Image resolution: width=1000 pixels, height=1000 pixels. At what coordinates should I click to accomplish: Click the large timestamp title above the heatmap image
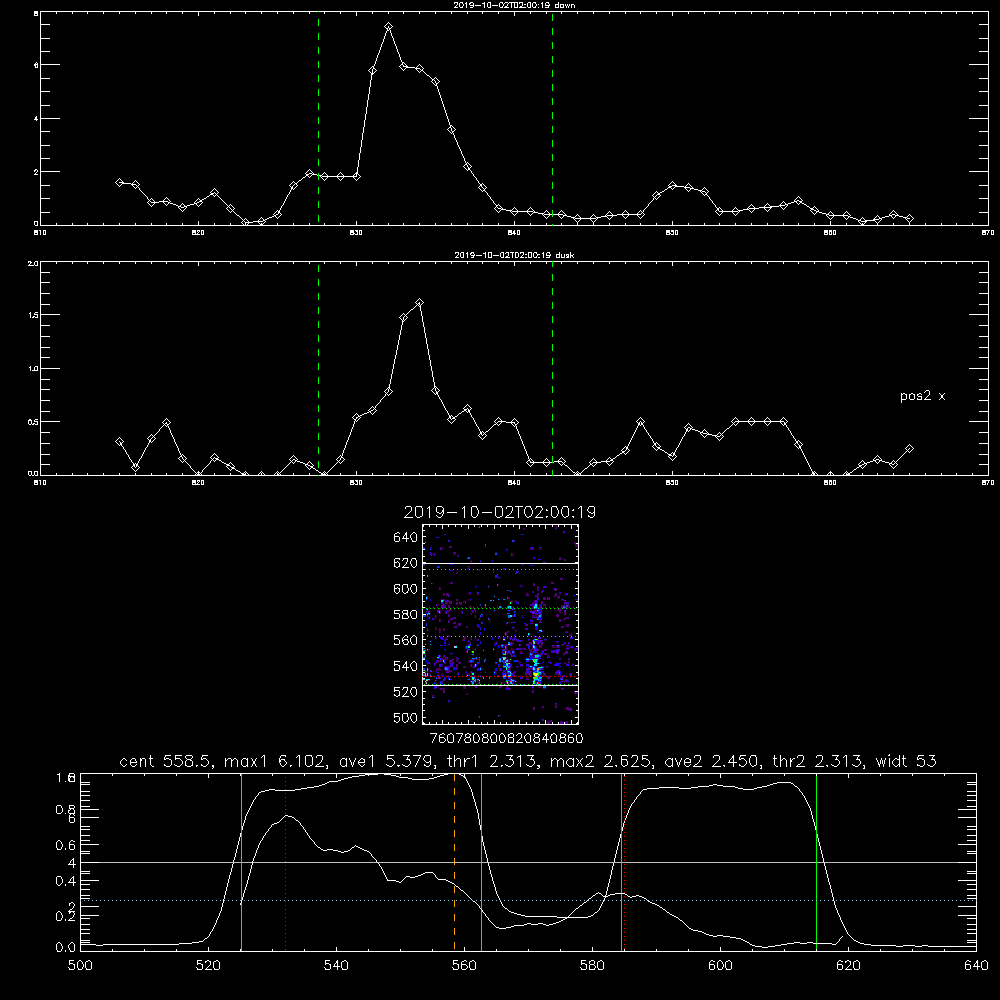click(500, 512)
